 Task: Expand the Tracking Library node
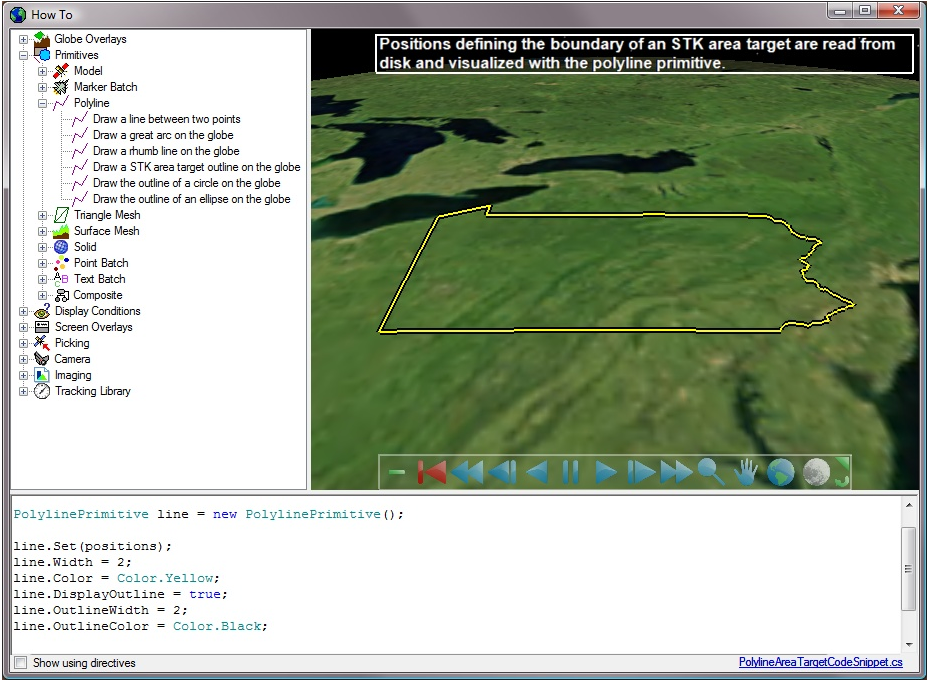[x=23, y=392]
